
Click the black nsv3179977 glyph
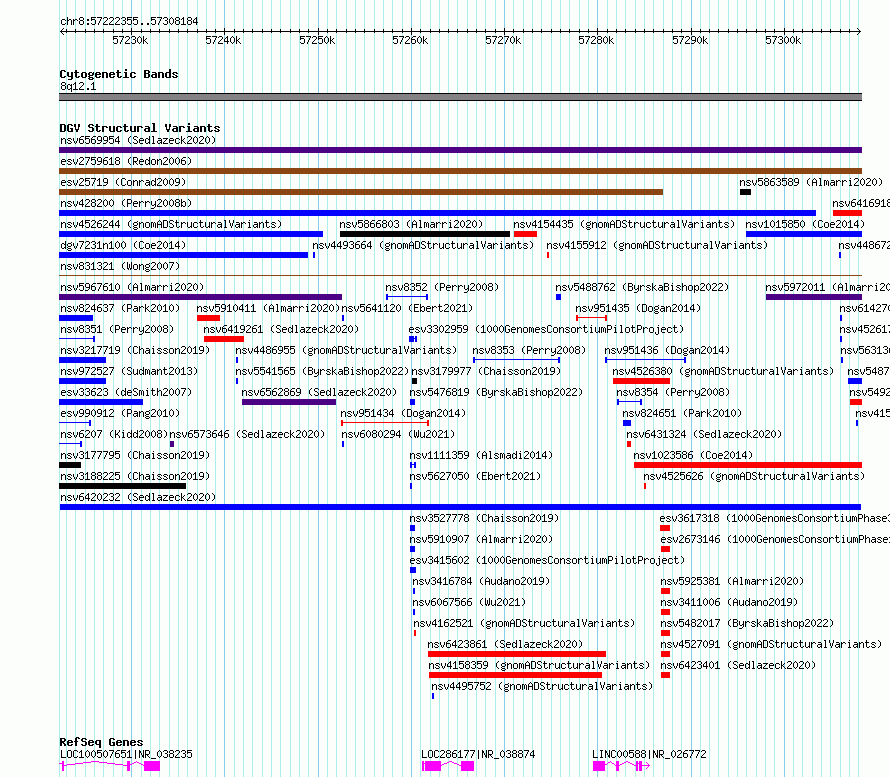(414, 381)
